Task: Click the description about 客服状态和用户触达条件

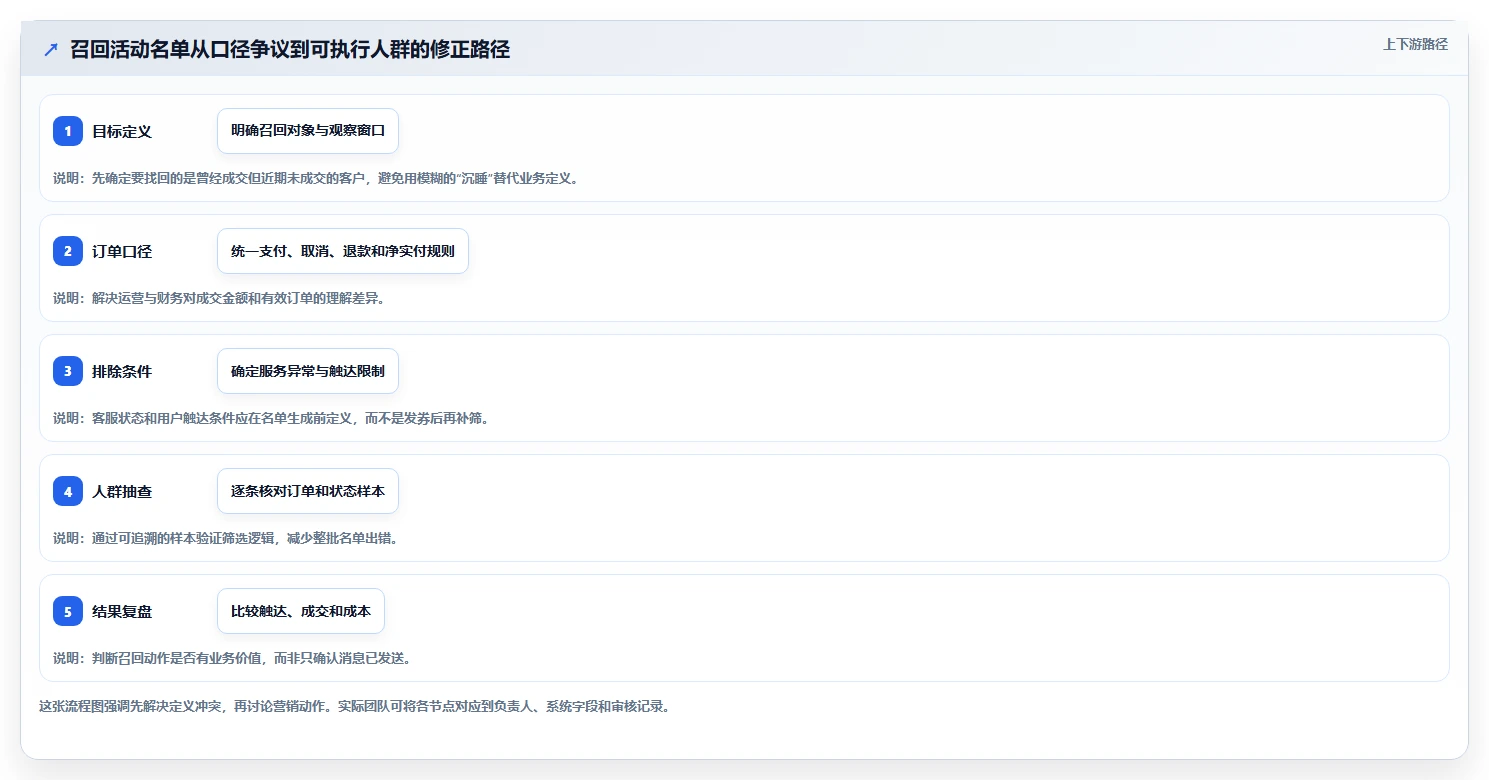Action: (x=271, y=418)
